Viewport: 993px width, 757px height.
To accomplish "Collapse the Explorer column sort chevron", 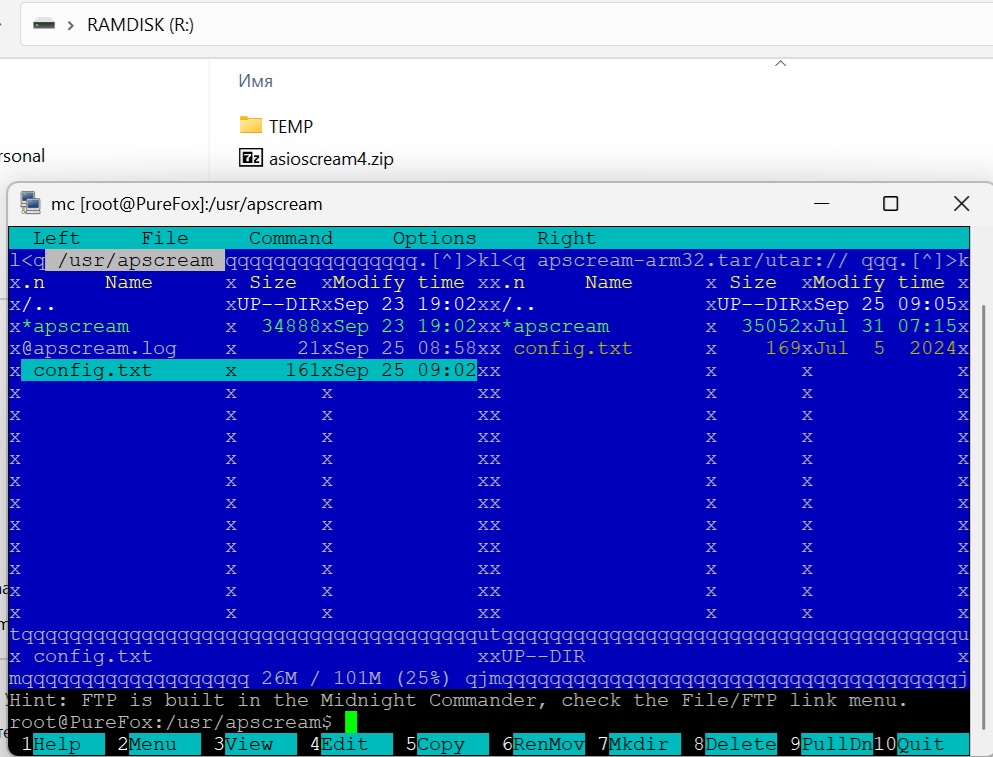I will (x=780, y=64).
